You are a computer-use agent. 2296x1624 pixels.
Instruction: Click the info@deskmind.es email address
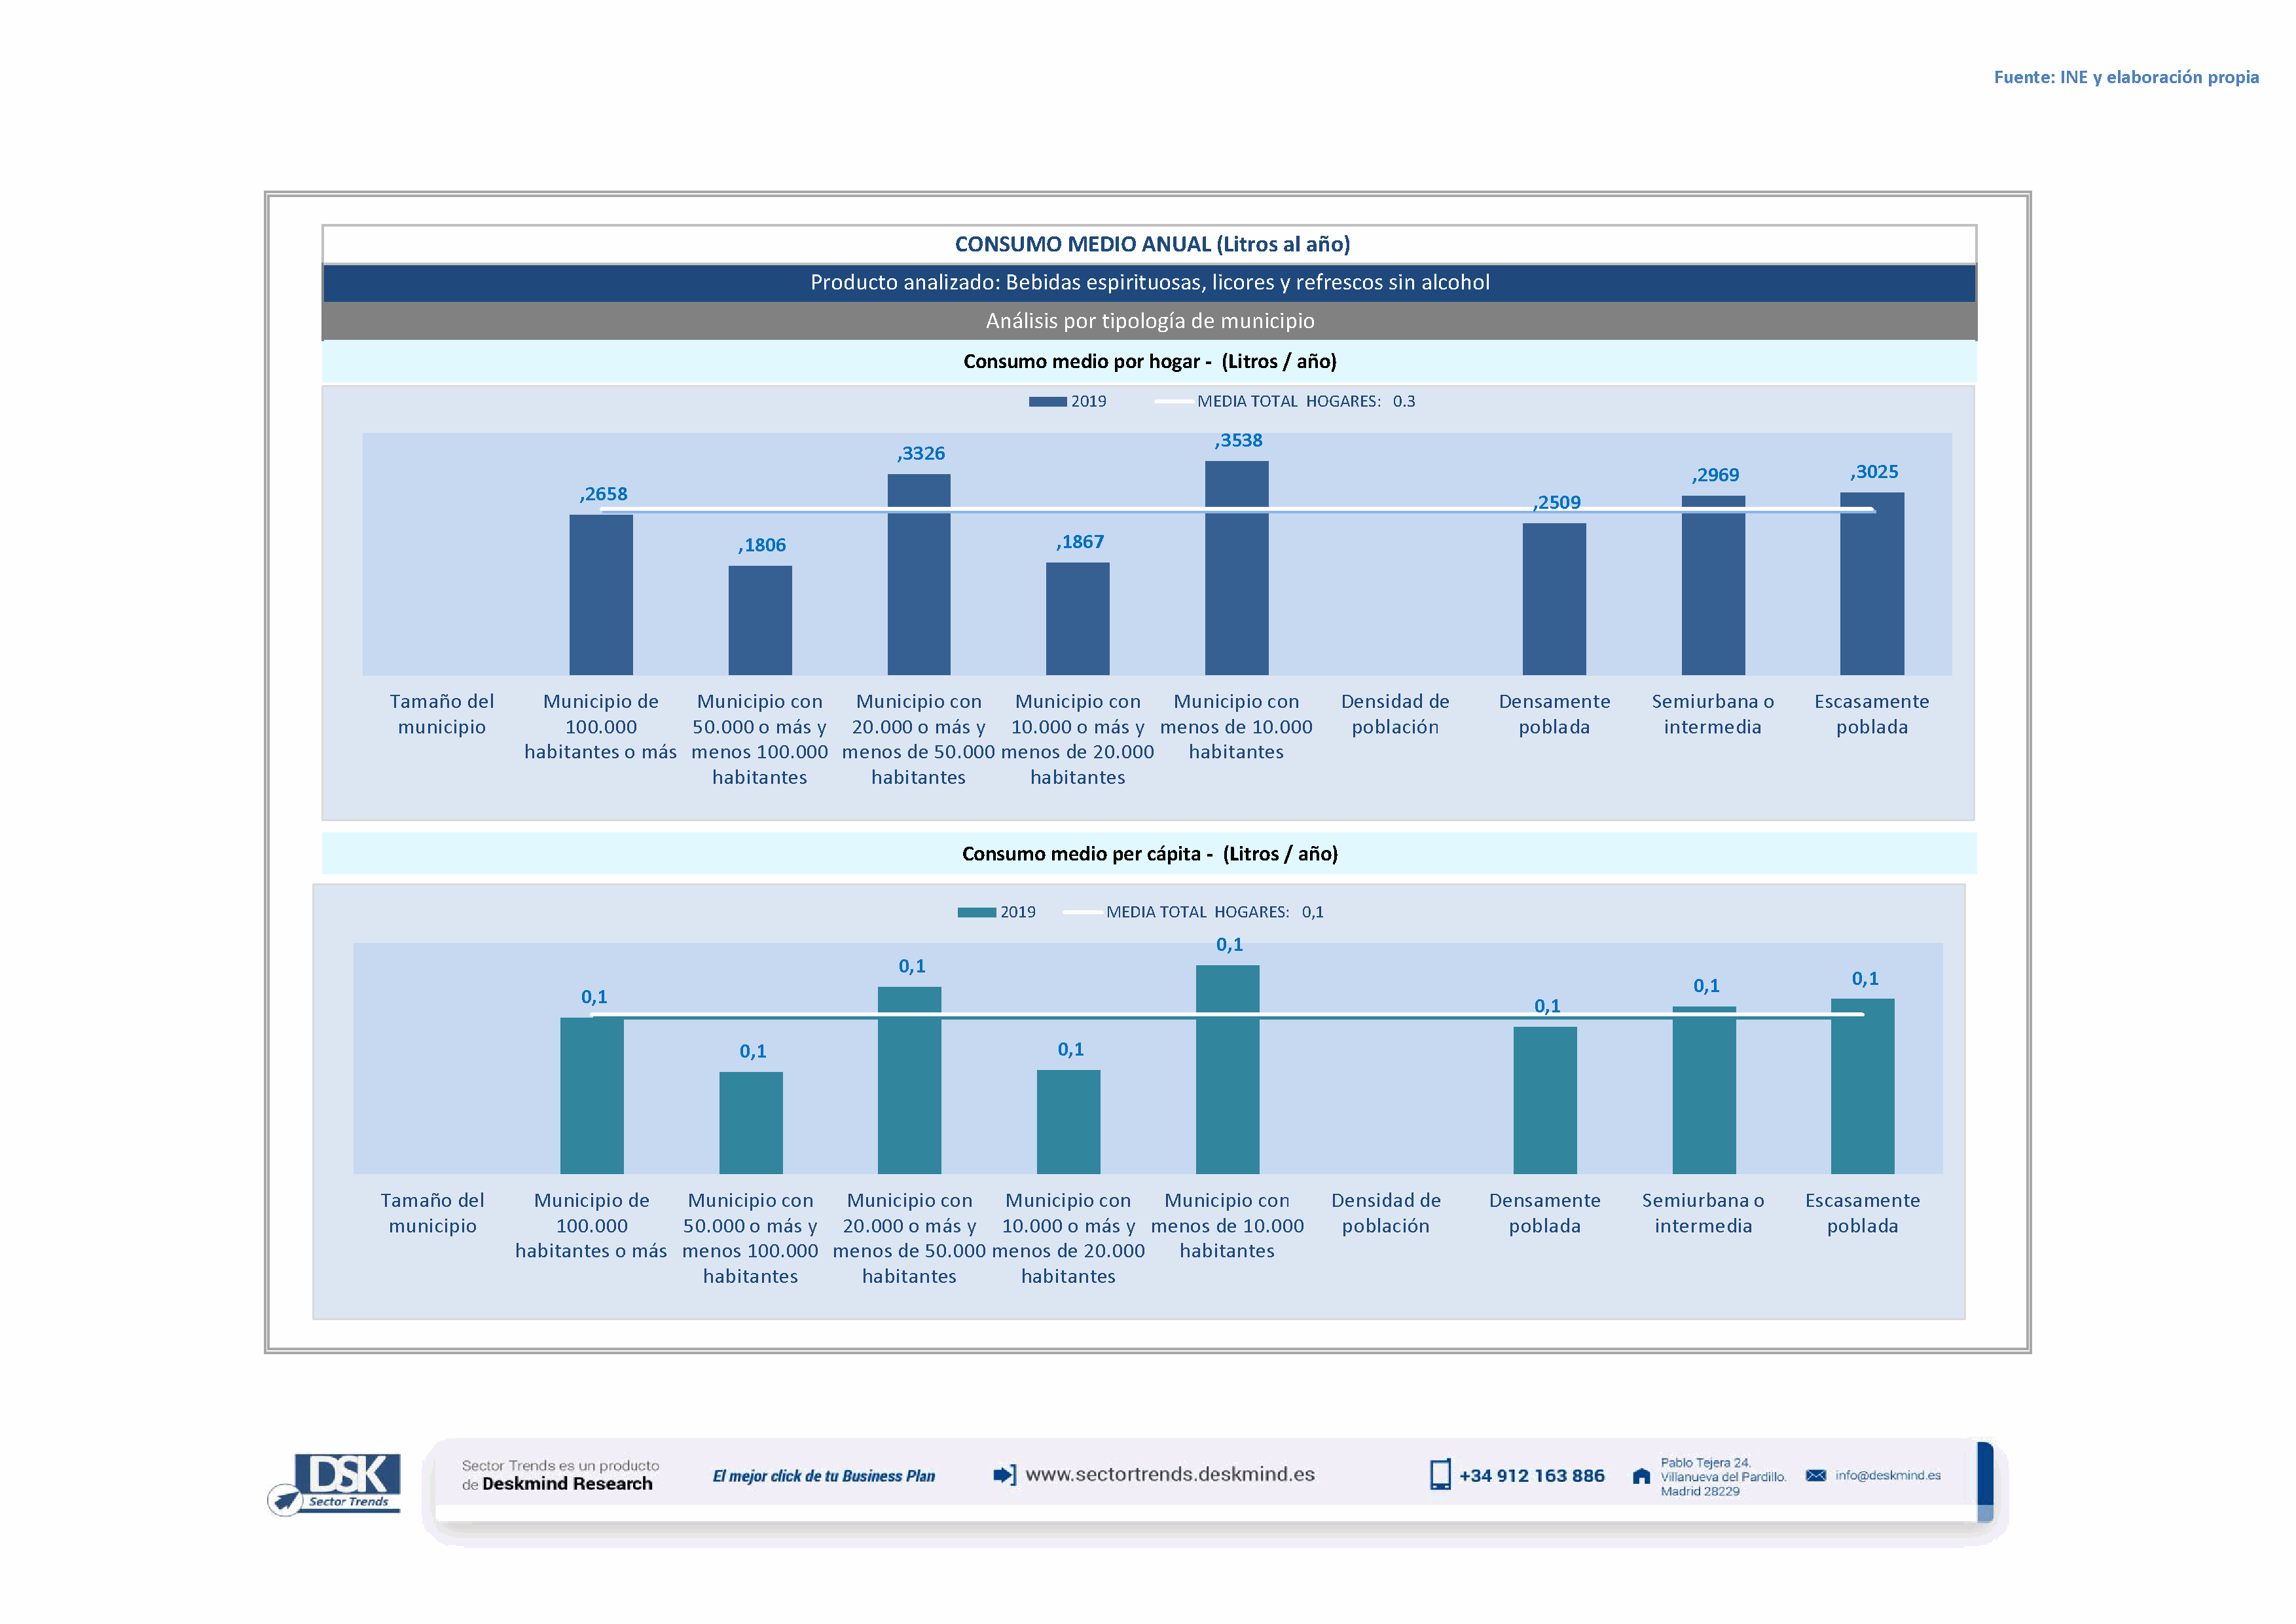click(x=1887, y=1475)
